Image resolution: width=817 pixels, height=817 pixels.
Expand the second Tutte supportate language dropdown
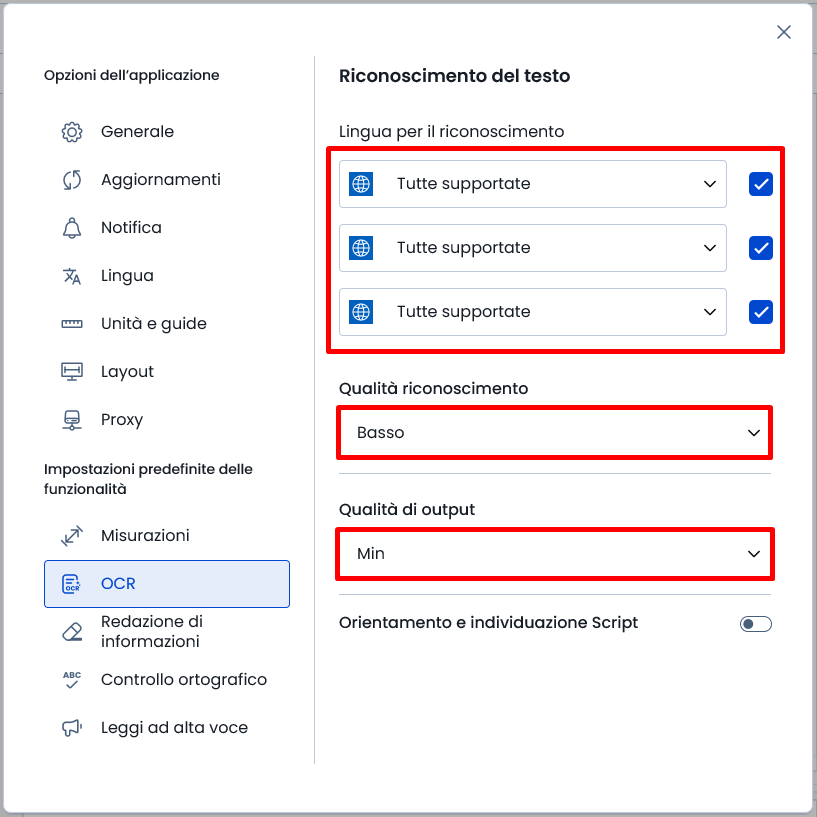[x=533, y=248]
